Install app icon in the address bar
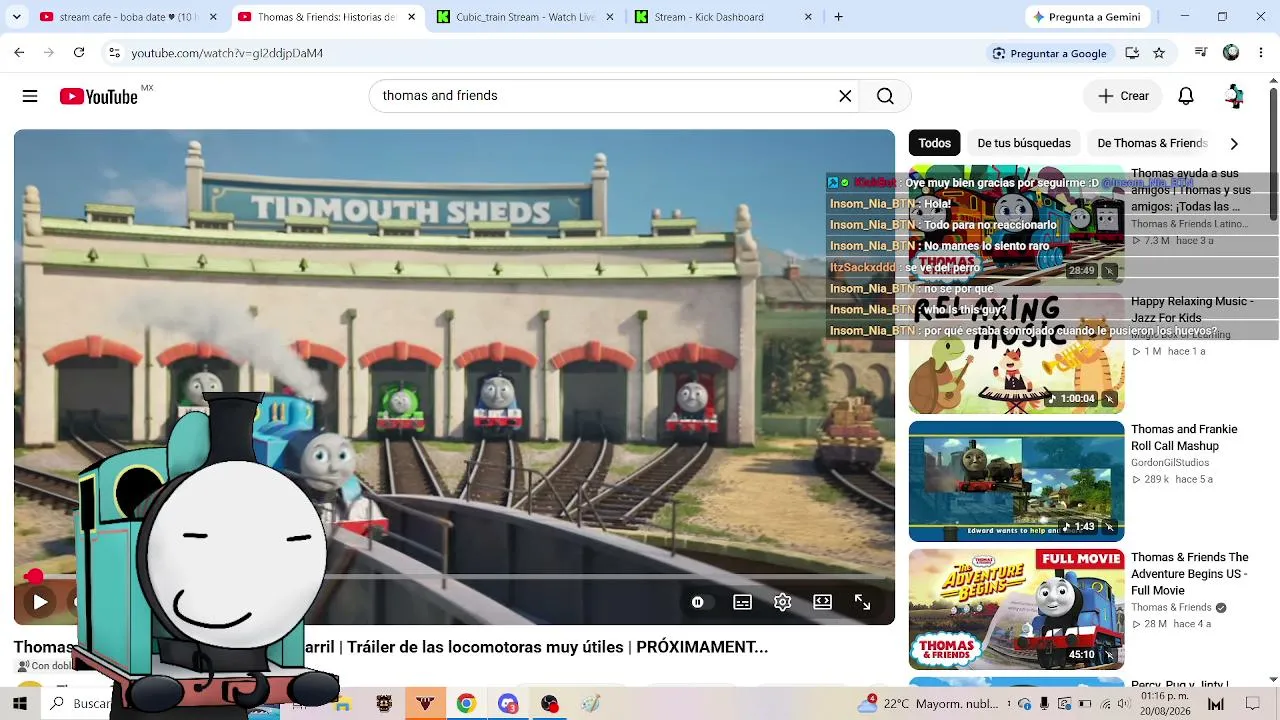 [1132, 53]
